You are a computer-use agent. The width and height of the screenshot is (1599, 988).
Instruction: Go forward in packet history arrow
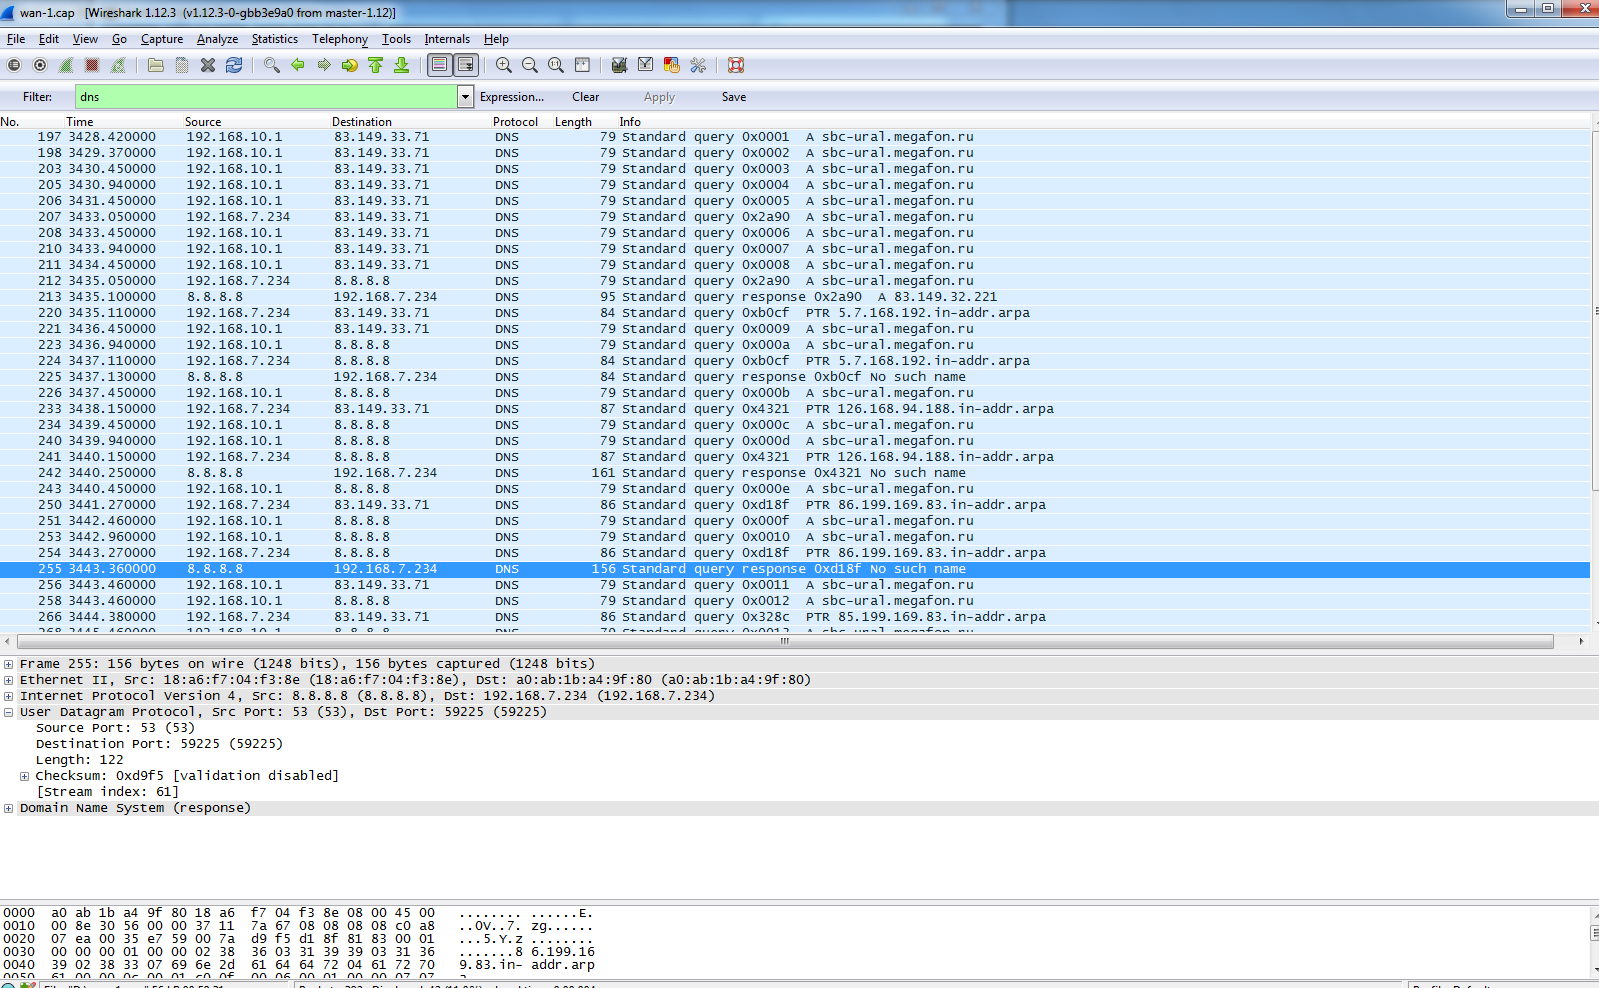point(324,65)
